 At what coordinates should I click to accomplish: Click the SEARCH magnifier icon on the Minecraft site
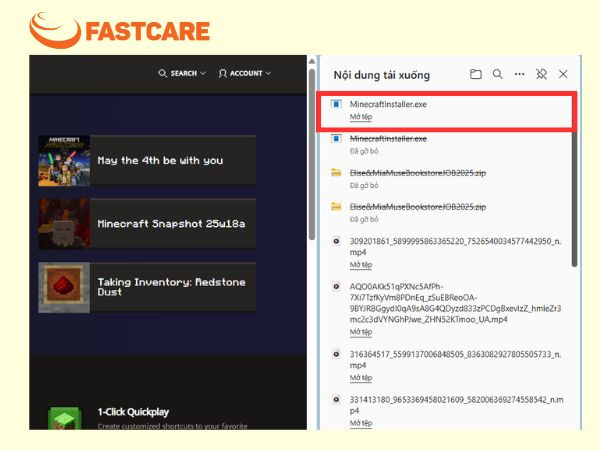pos(163,73)
